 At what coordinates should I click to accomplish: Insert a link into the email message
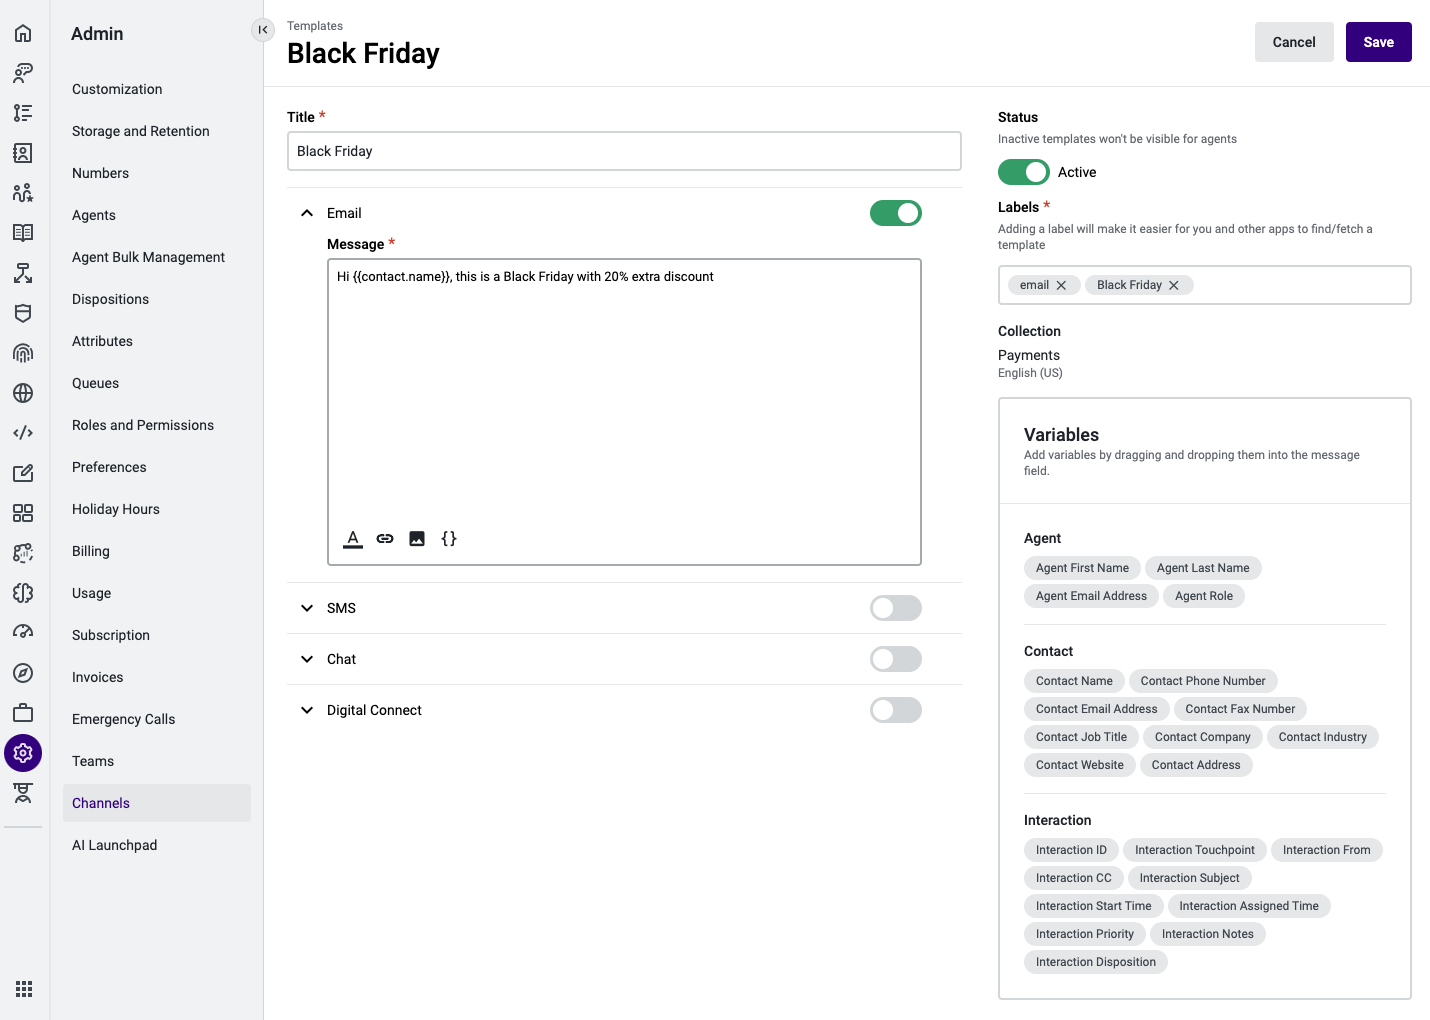(385, 538)
